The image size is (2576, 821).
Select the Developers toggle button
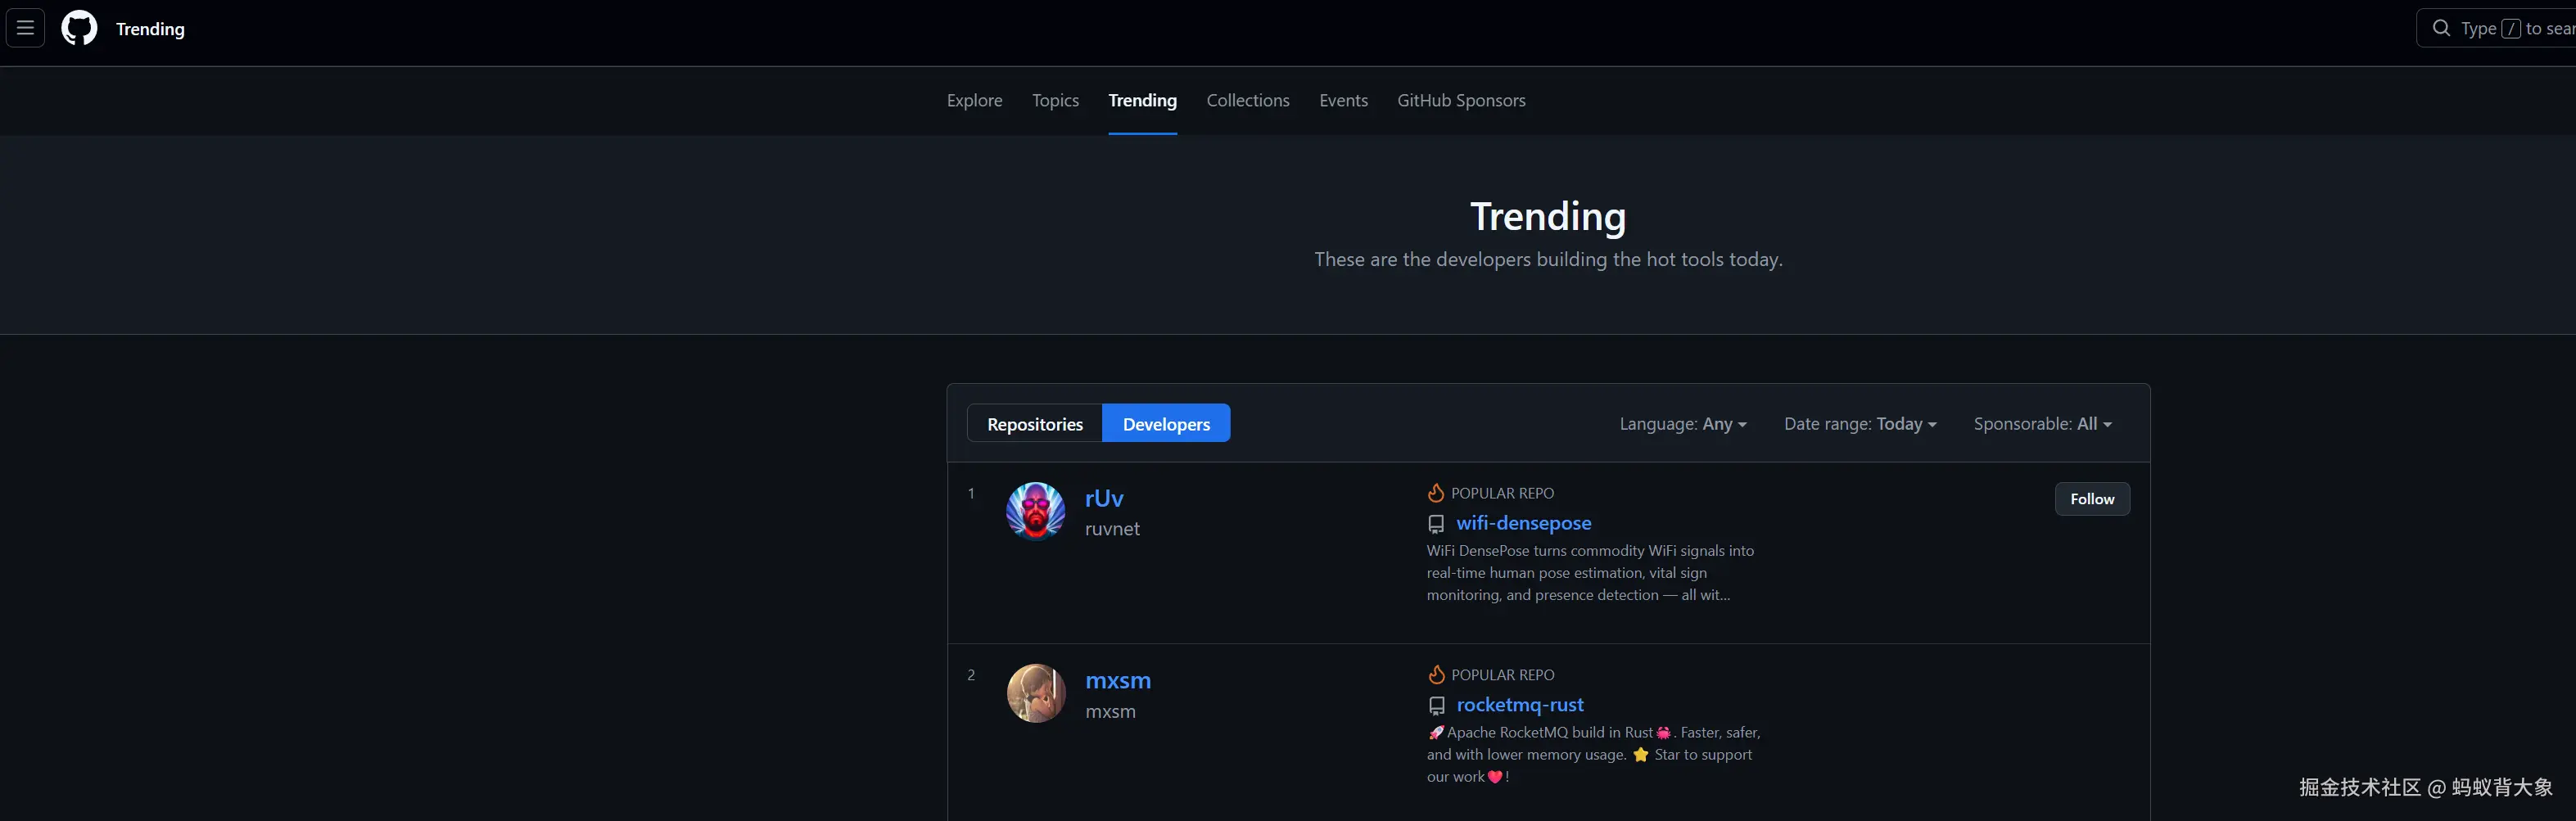pos(1166,424)
